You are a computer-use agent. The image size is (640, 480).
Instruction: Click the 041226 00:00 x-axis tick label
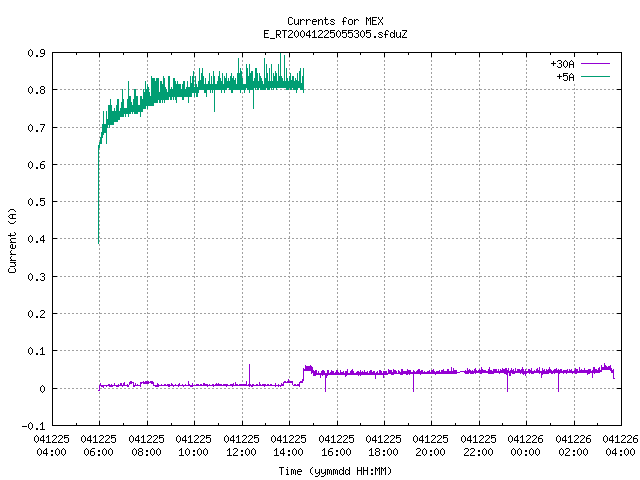[x=525, y=446]
